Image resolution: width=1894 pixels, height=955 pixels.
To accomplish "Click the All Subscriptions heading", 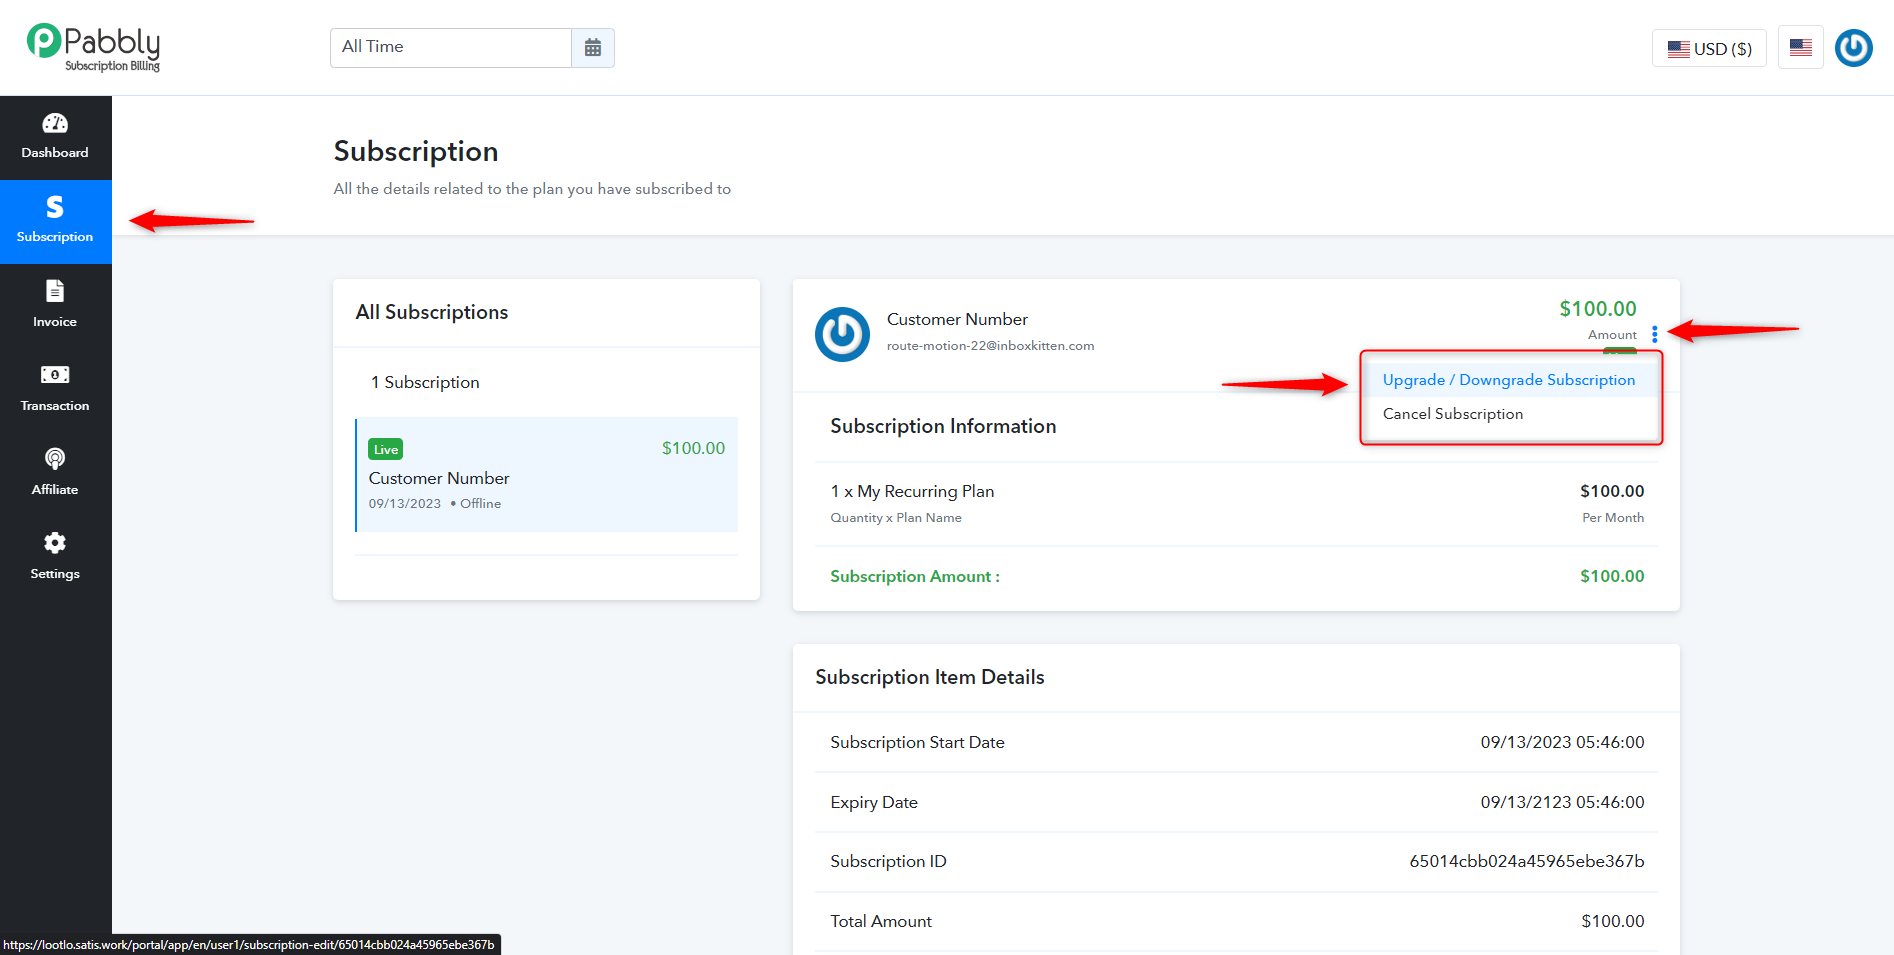I will pos(432,312).
